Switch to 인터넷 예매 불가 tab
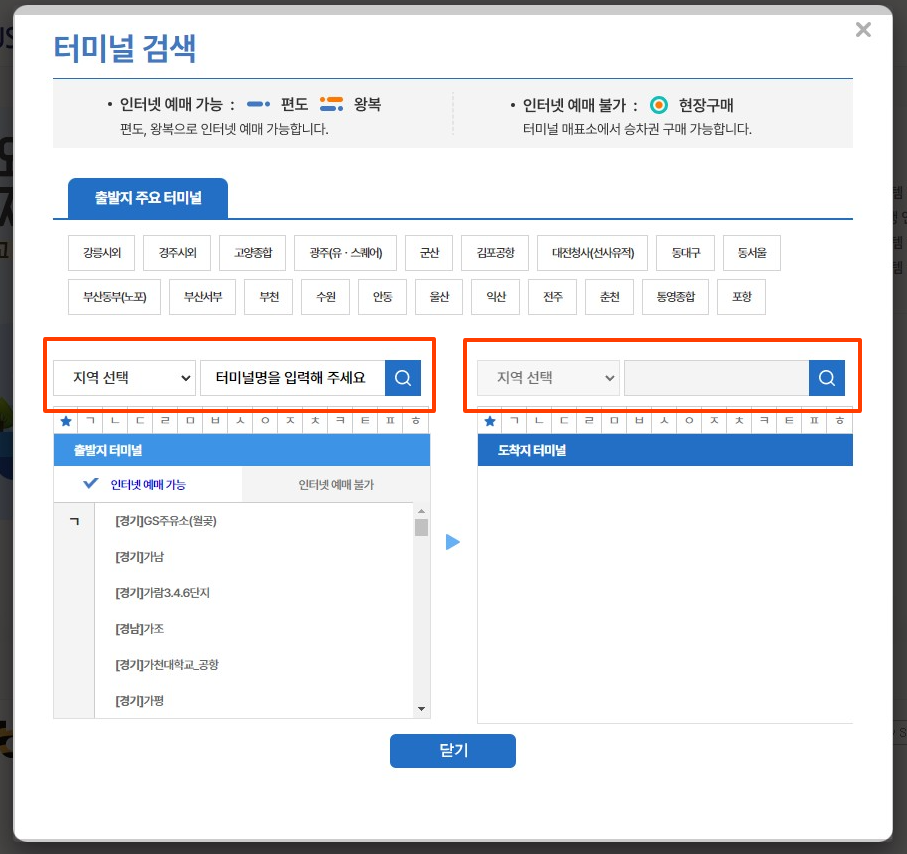 pos(336,484)
